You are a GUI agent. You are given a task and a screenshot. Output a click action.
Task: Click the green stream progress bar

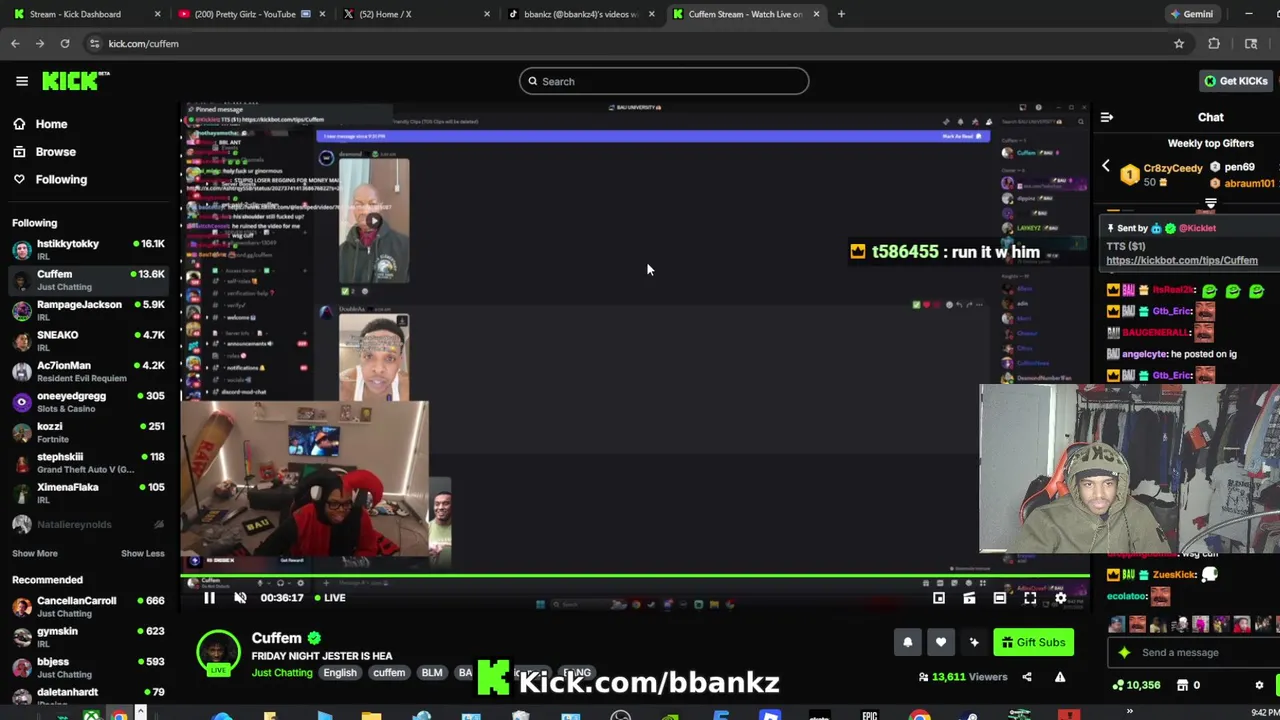coord(635,576)
